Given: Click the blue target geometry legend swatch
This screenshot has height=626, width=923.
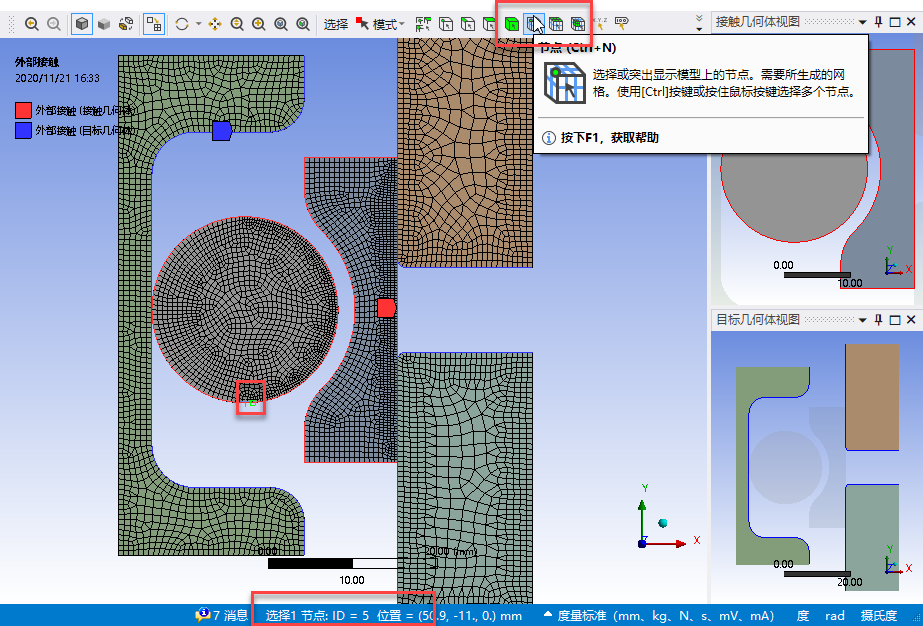Looking at the screenshot, I should (x=24, y=130).
